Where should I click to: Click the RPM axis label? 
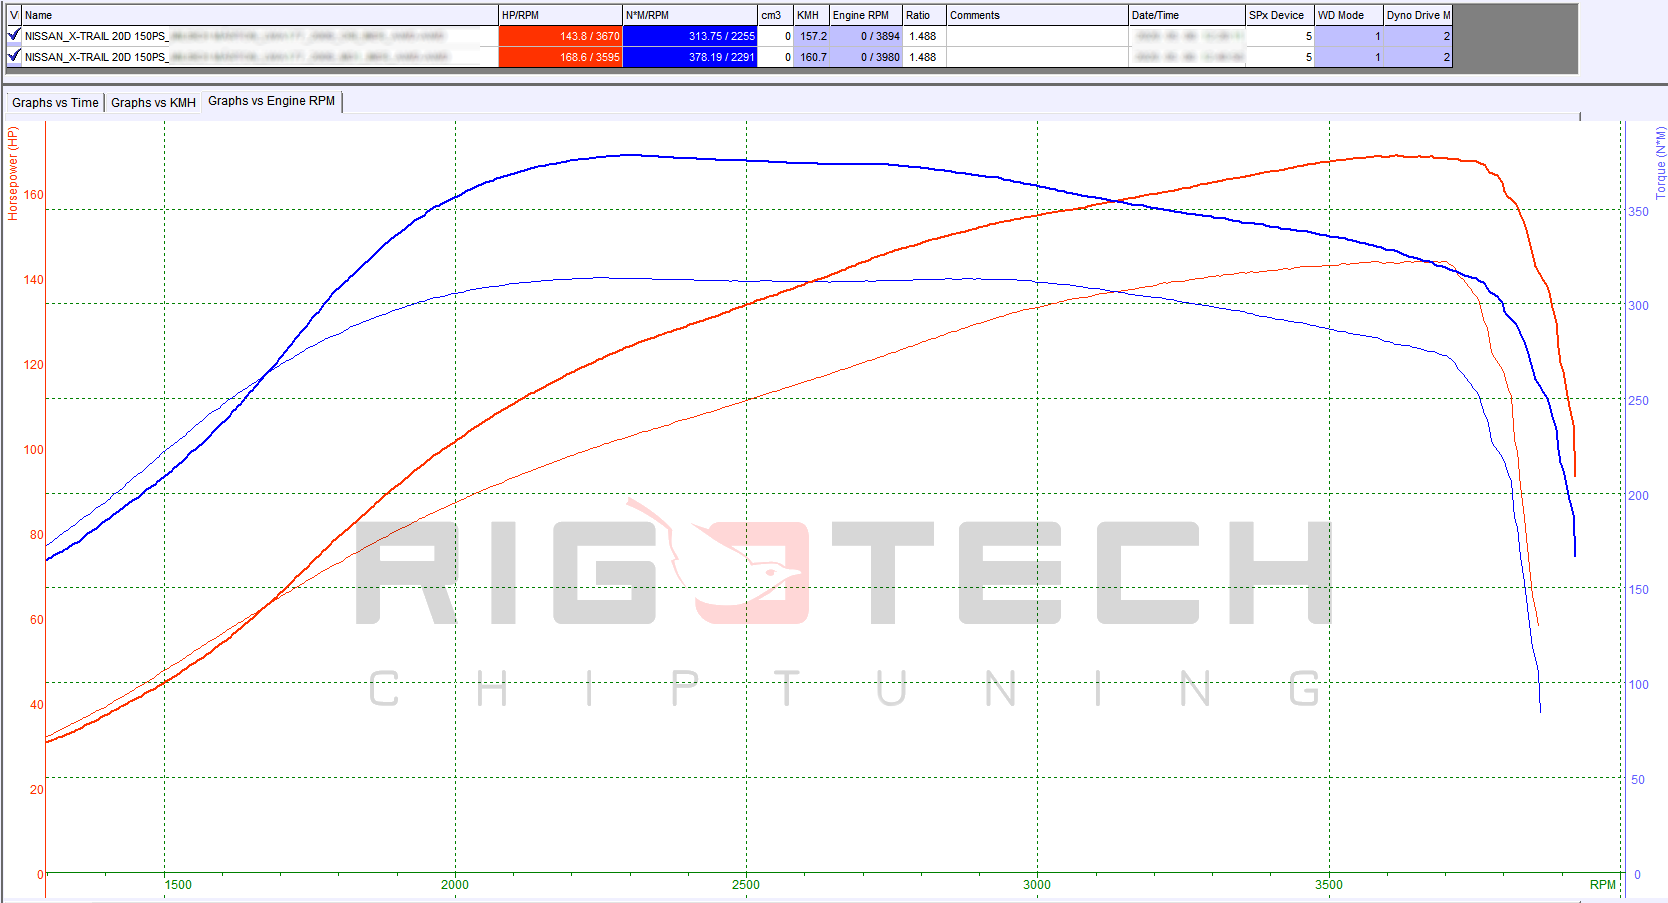point(1602,884)
